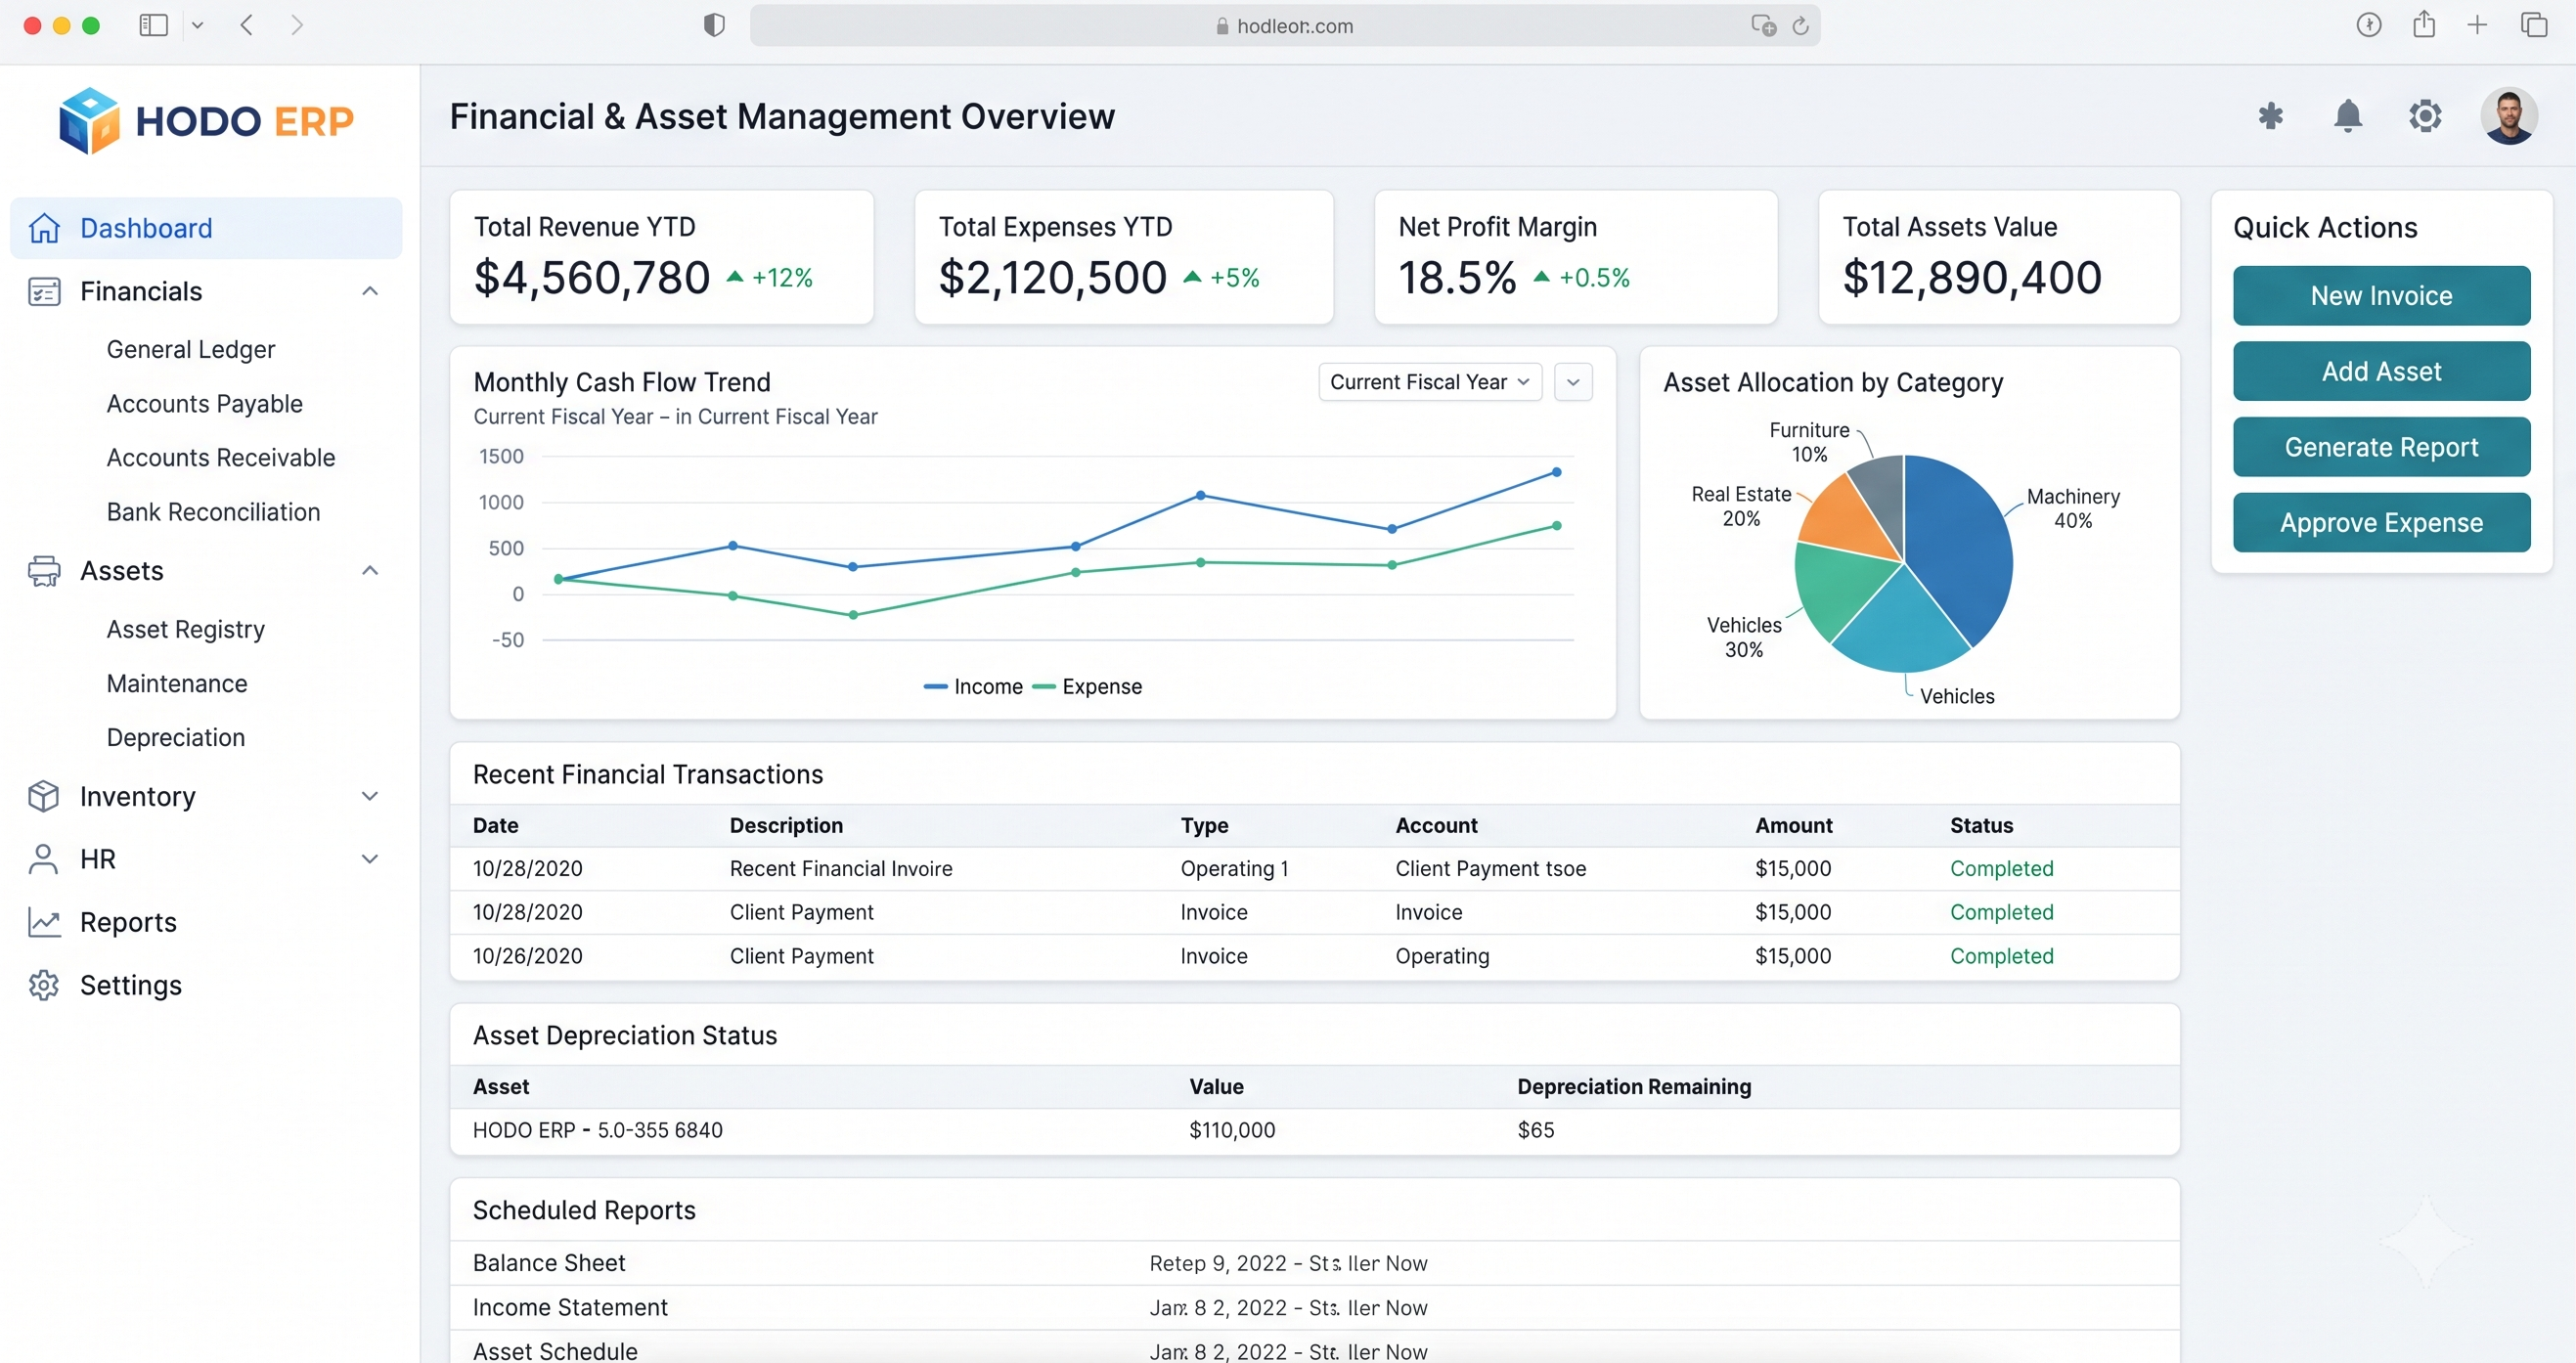Click the downloads icon in browser toolbar
The image size is (2576, 1363).
coord(2369,25)
